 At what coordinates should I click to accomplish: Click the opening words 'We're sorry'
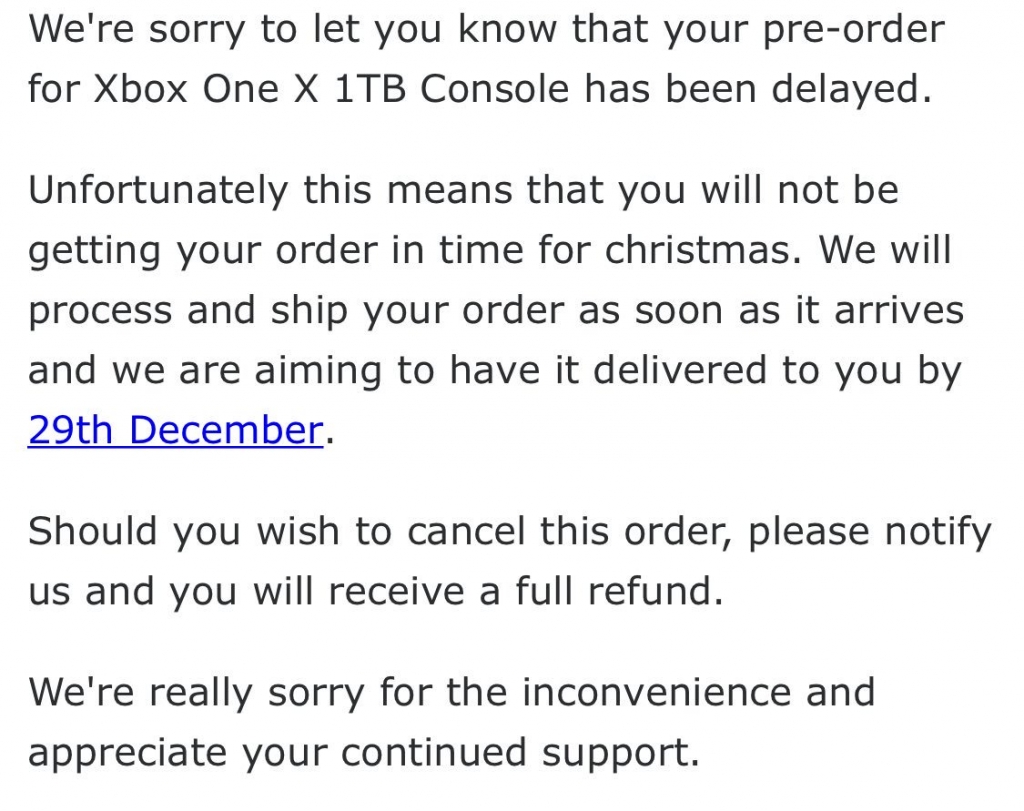[137, 30]
